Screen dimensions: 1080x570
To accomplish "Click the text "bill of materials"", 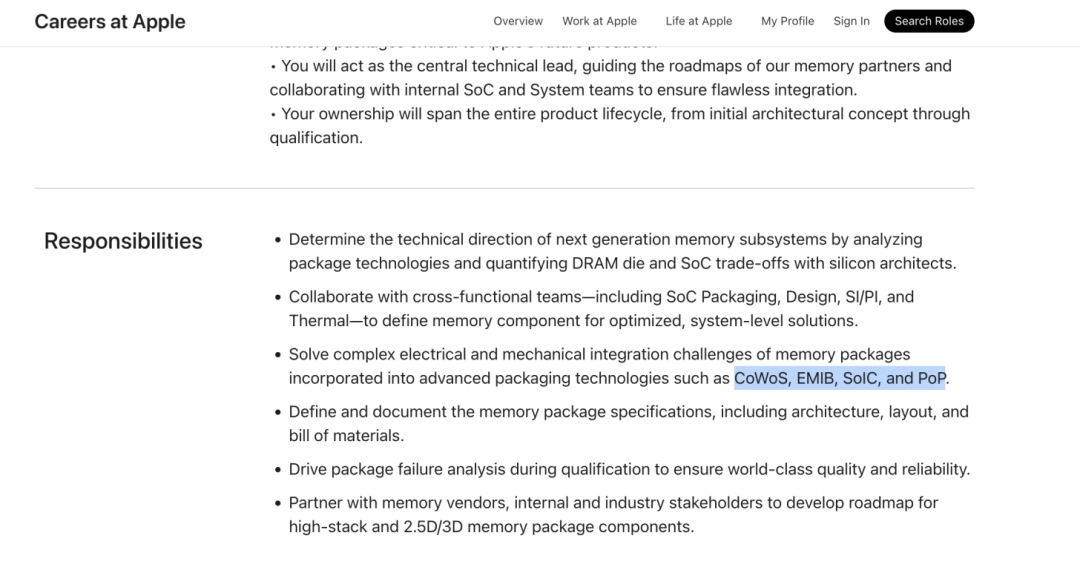I will click(x=346, y=436).
